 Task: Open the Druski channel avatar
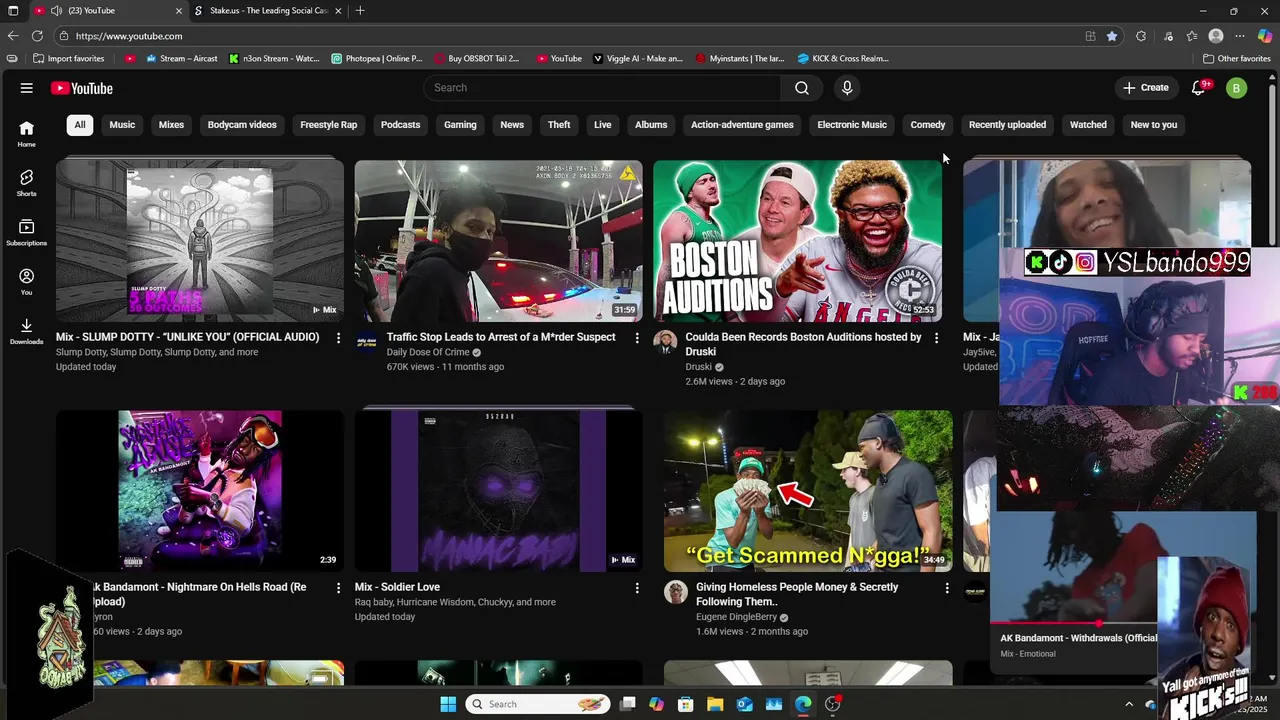pyautogui.click(x=665, y=343)
